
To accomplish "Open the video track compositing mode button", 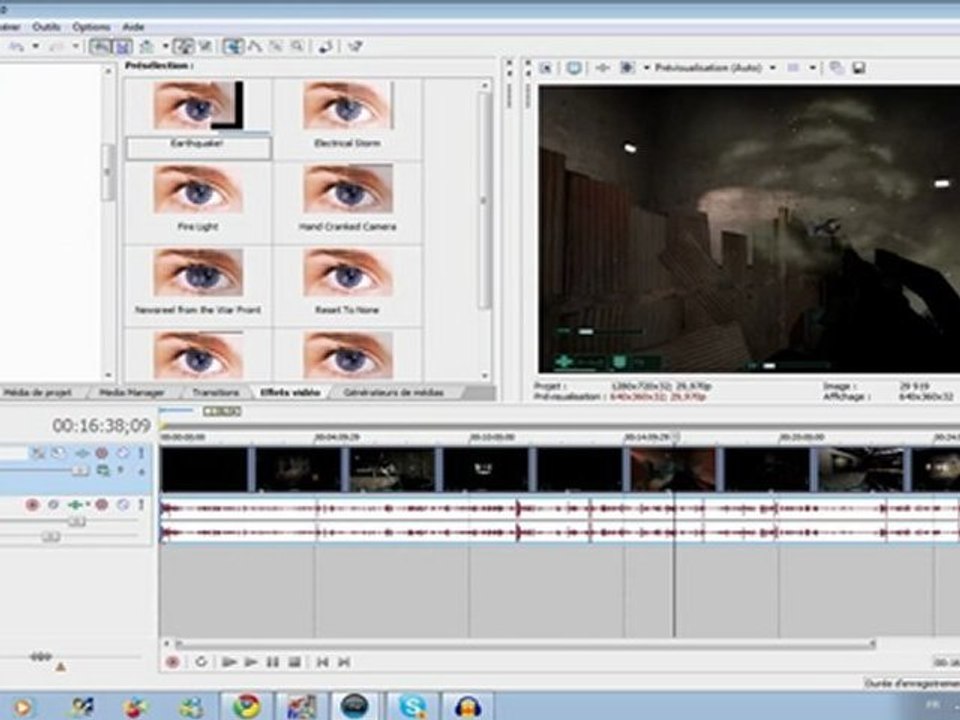I will [103, 470].
